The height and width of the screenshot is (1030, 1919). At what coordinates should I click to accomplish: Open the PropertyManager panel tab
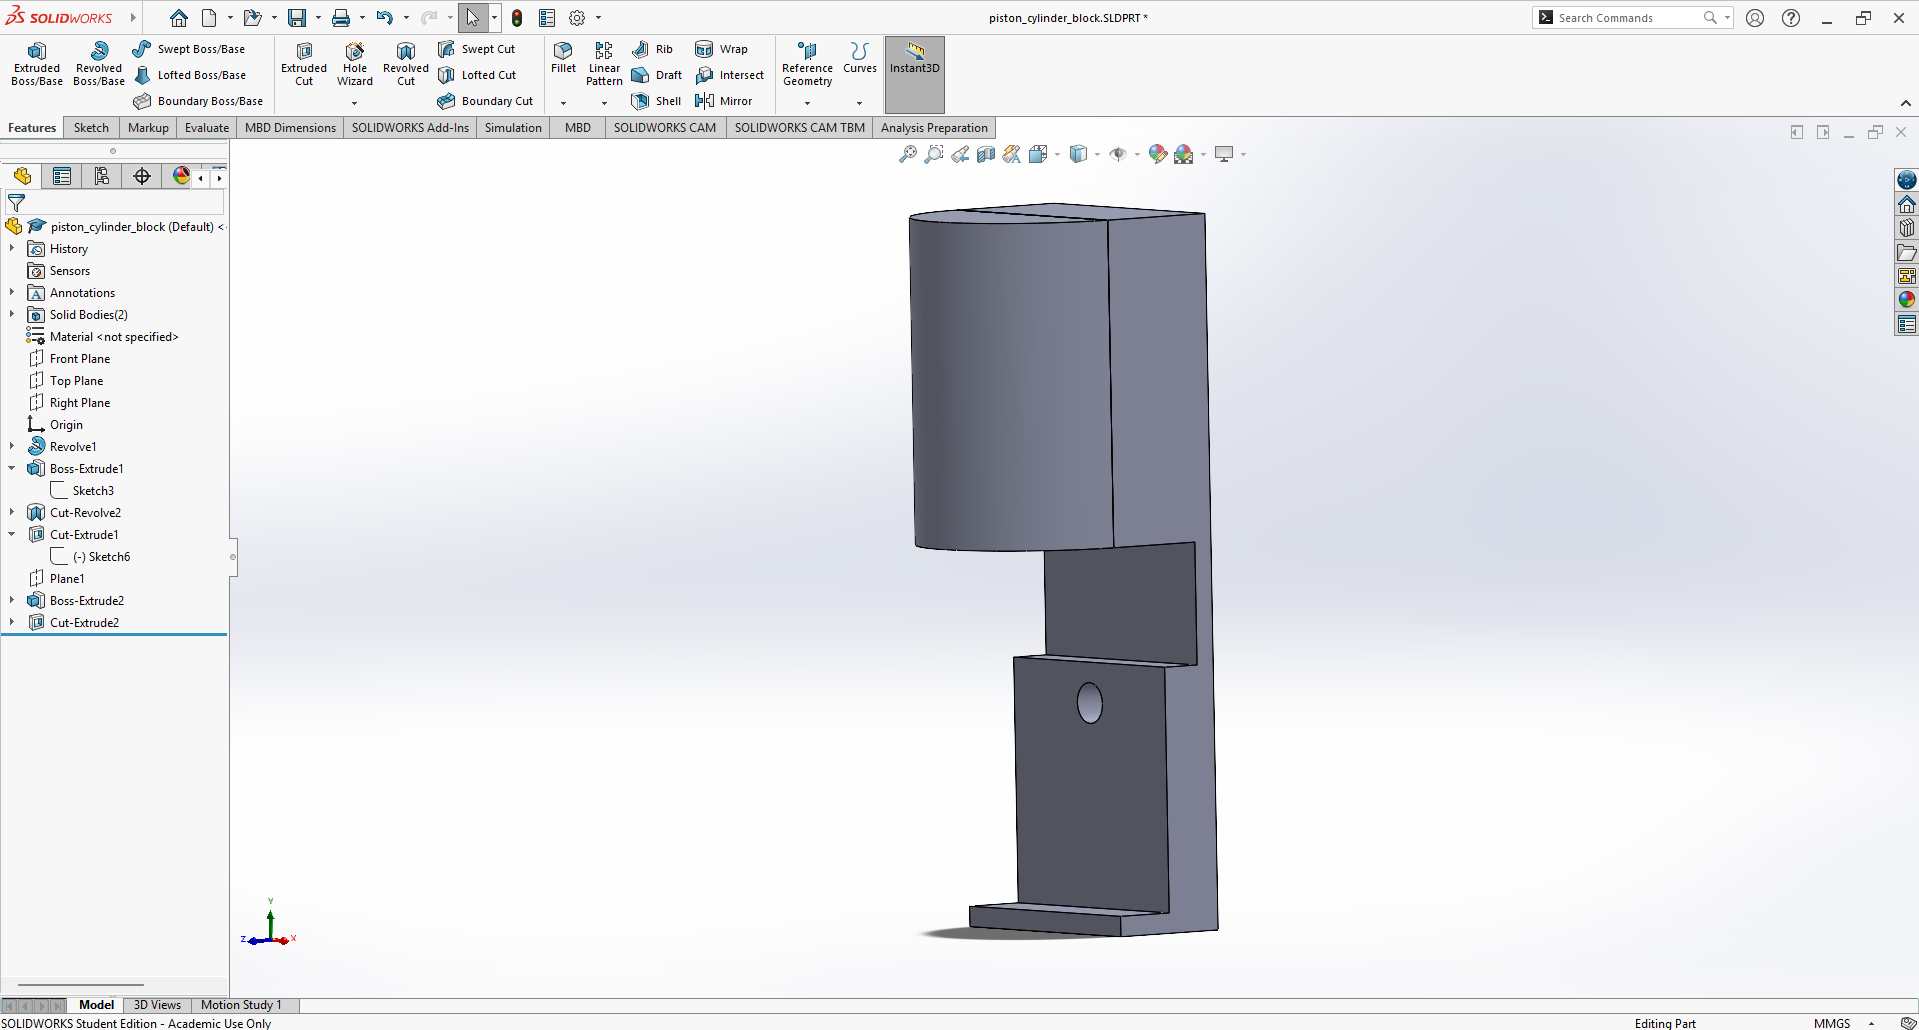62,177
